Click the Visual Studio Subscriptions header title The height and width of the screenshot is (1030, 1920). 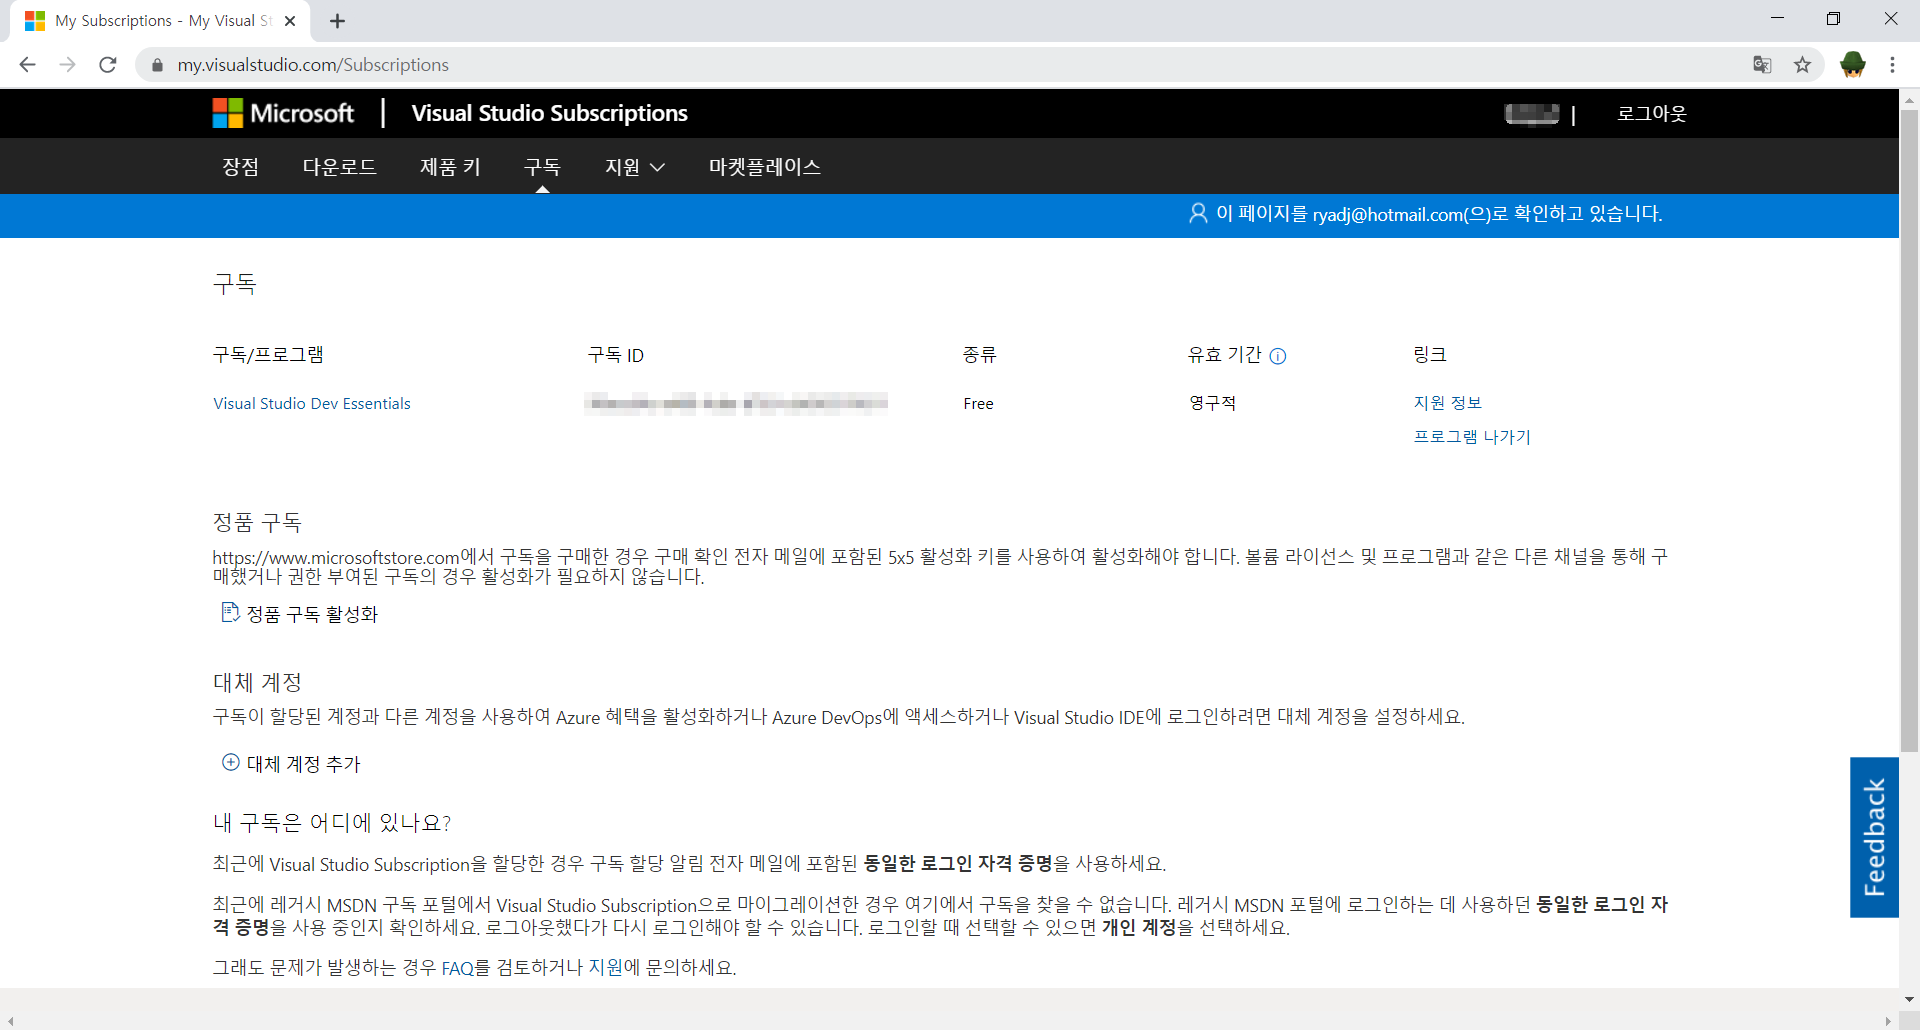(x=549, y=113)
